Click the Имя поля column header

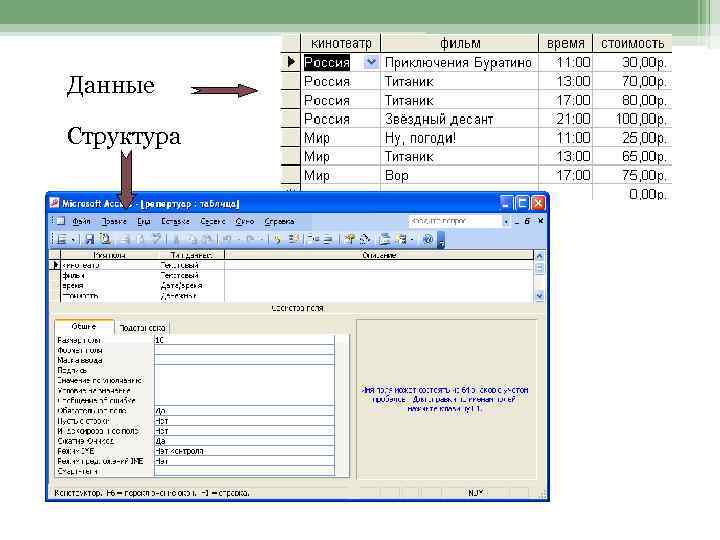point(109,255)
